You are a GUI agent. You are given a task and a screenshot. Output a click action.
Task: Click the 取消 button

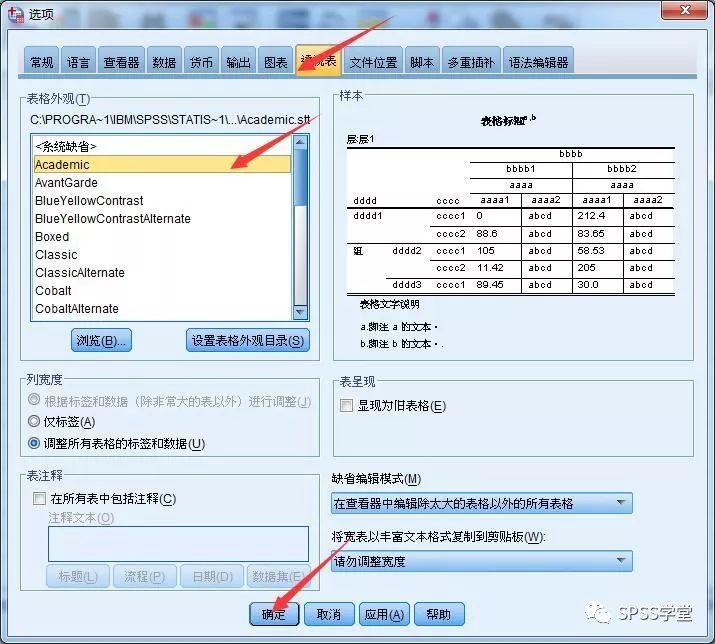click(x=329, y=614)
